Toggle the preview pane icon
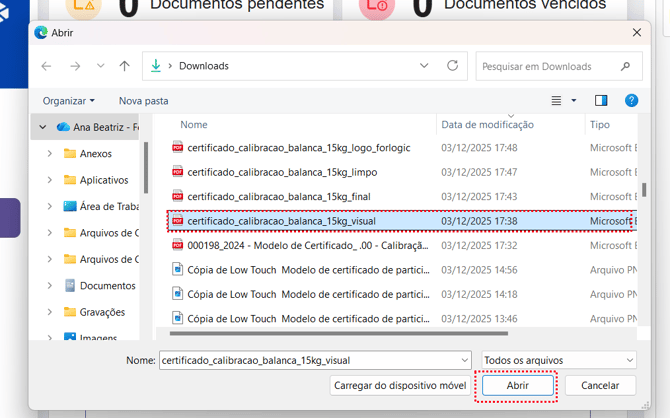The height and width of the screenshot is (418, 670). (601, 101)
